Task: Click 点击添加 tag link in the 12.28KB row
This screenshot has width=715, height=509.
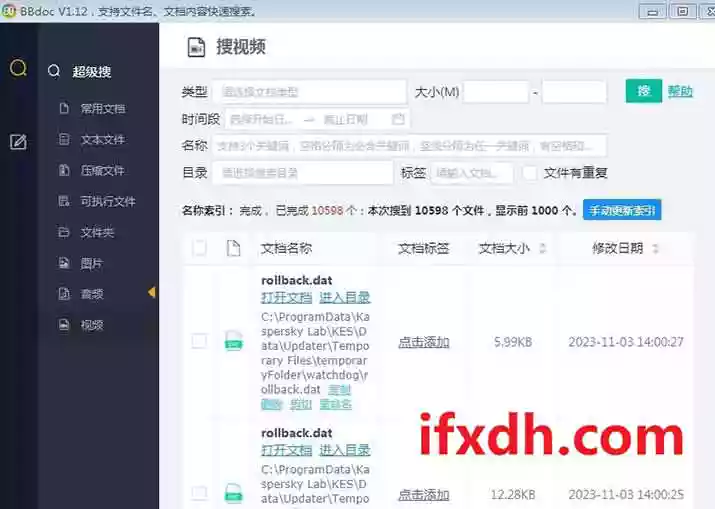Action: click(x=424, y=495)
